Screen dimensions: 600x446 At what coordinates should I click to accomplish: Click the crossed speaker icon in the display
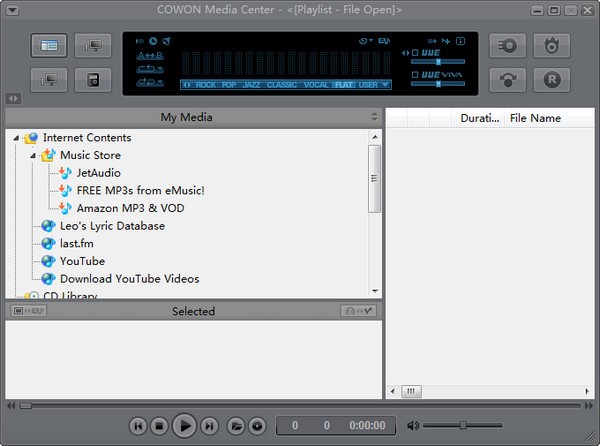point(166,41)
